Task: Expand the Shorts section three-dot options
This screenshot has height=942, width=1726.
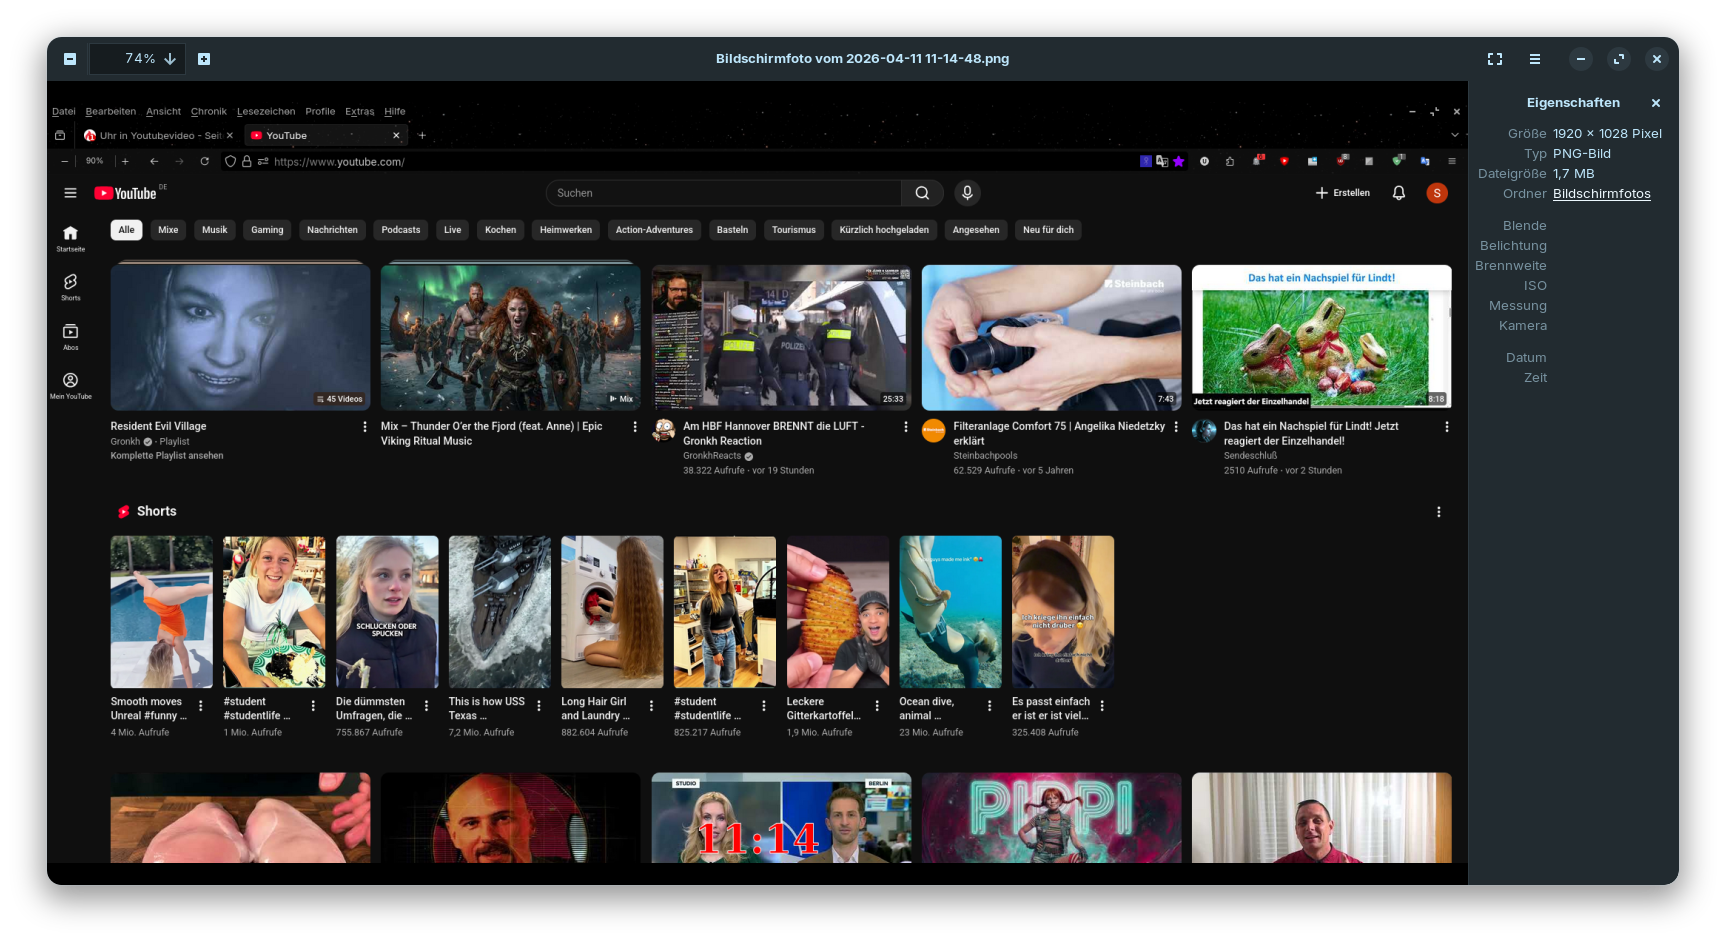Action: point(1439,512)
